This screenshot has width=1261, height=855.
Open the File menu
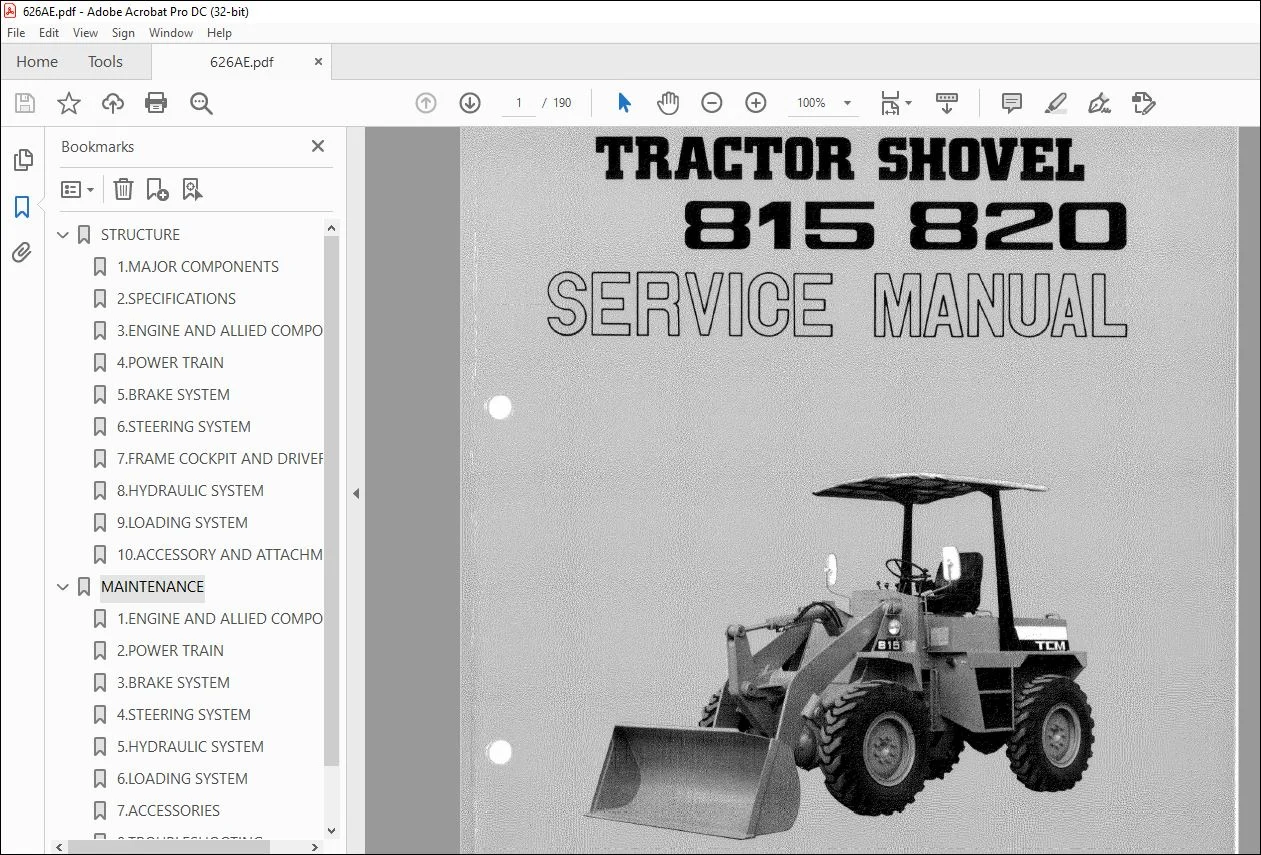(16, 33)
